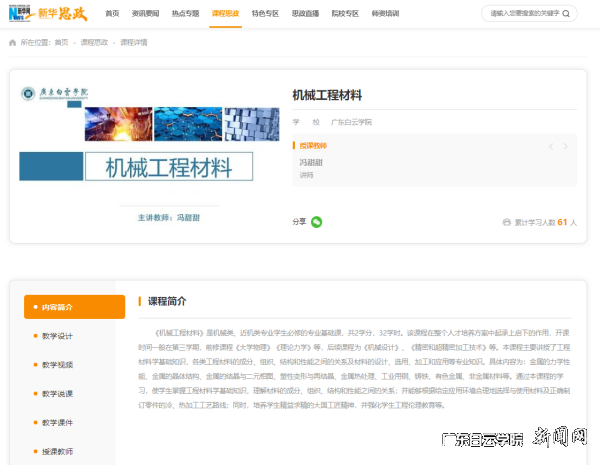The height and width of the screenshot is (465, 600).
Task: Switch to 教学设计 sidebar tab
Action: (x=58, y=336)
